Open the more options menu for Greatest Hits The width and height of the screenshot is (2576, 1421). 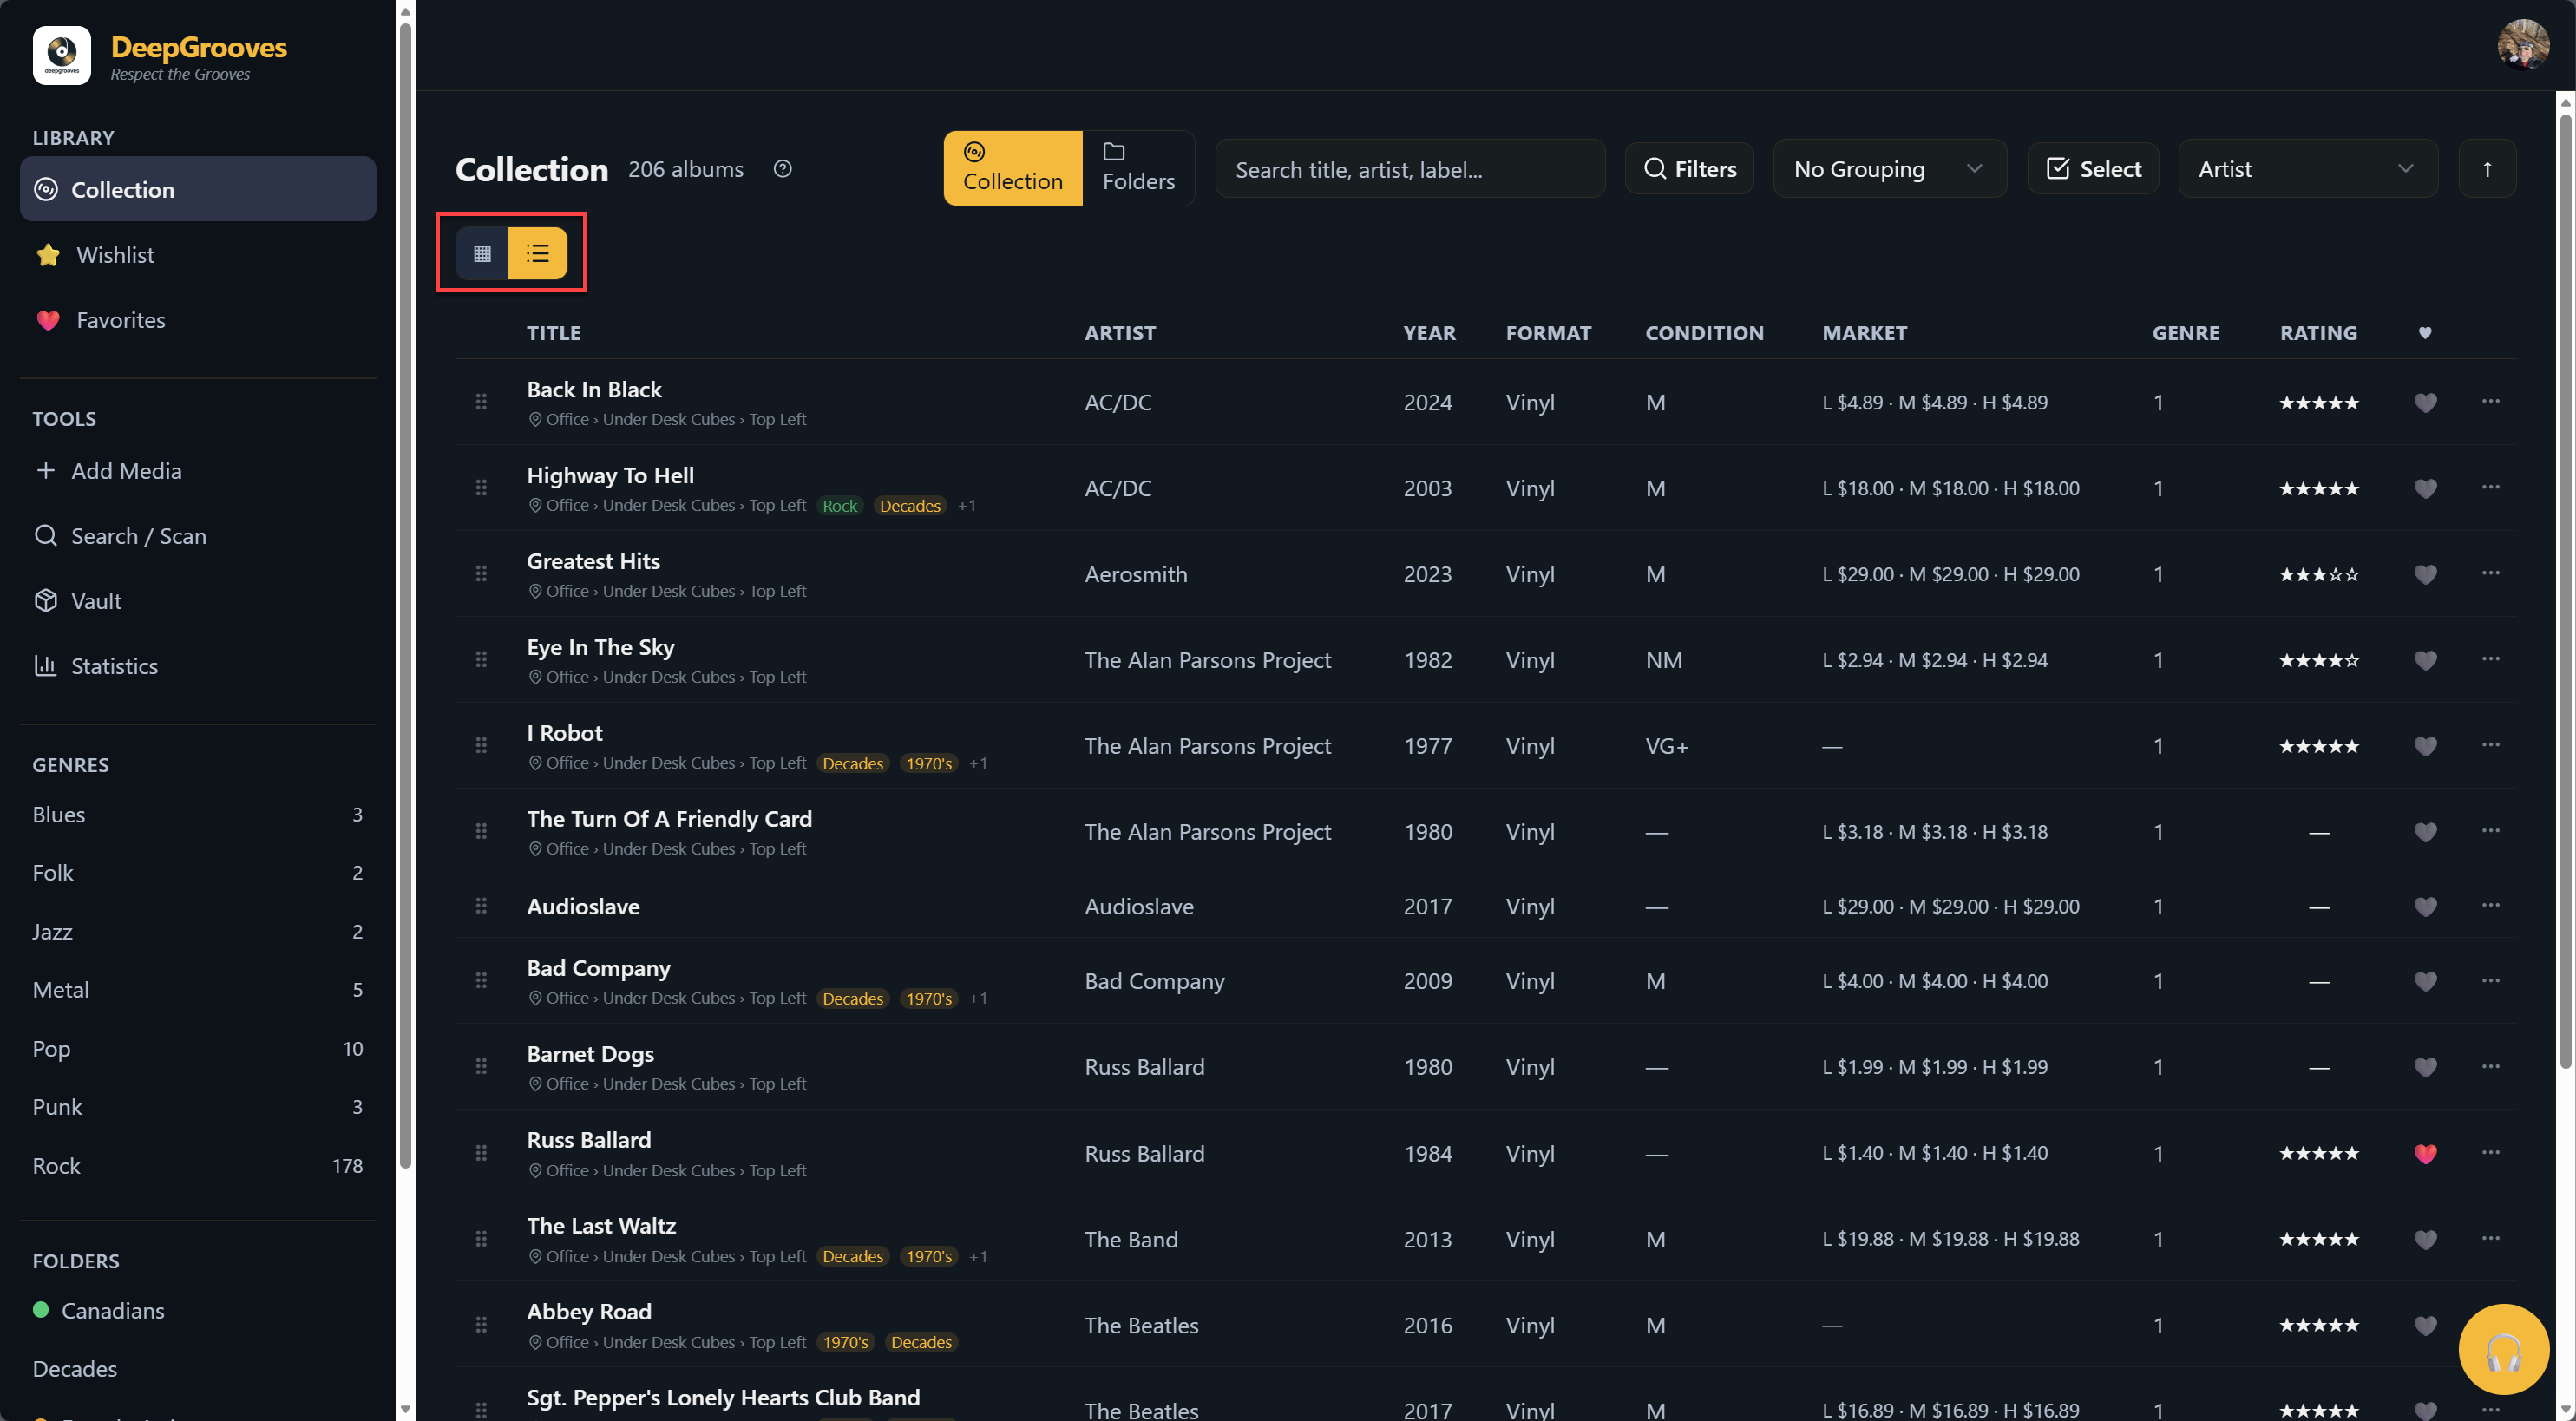coord(2490,573)
